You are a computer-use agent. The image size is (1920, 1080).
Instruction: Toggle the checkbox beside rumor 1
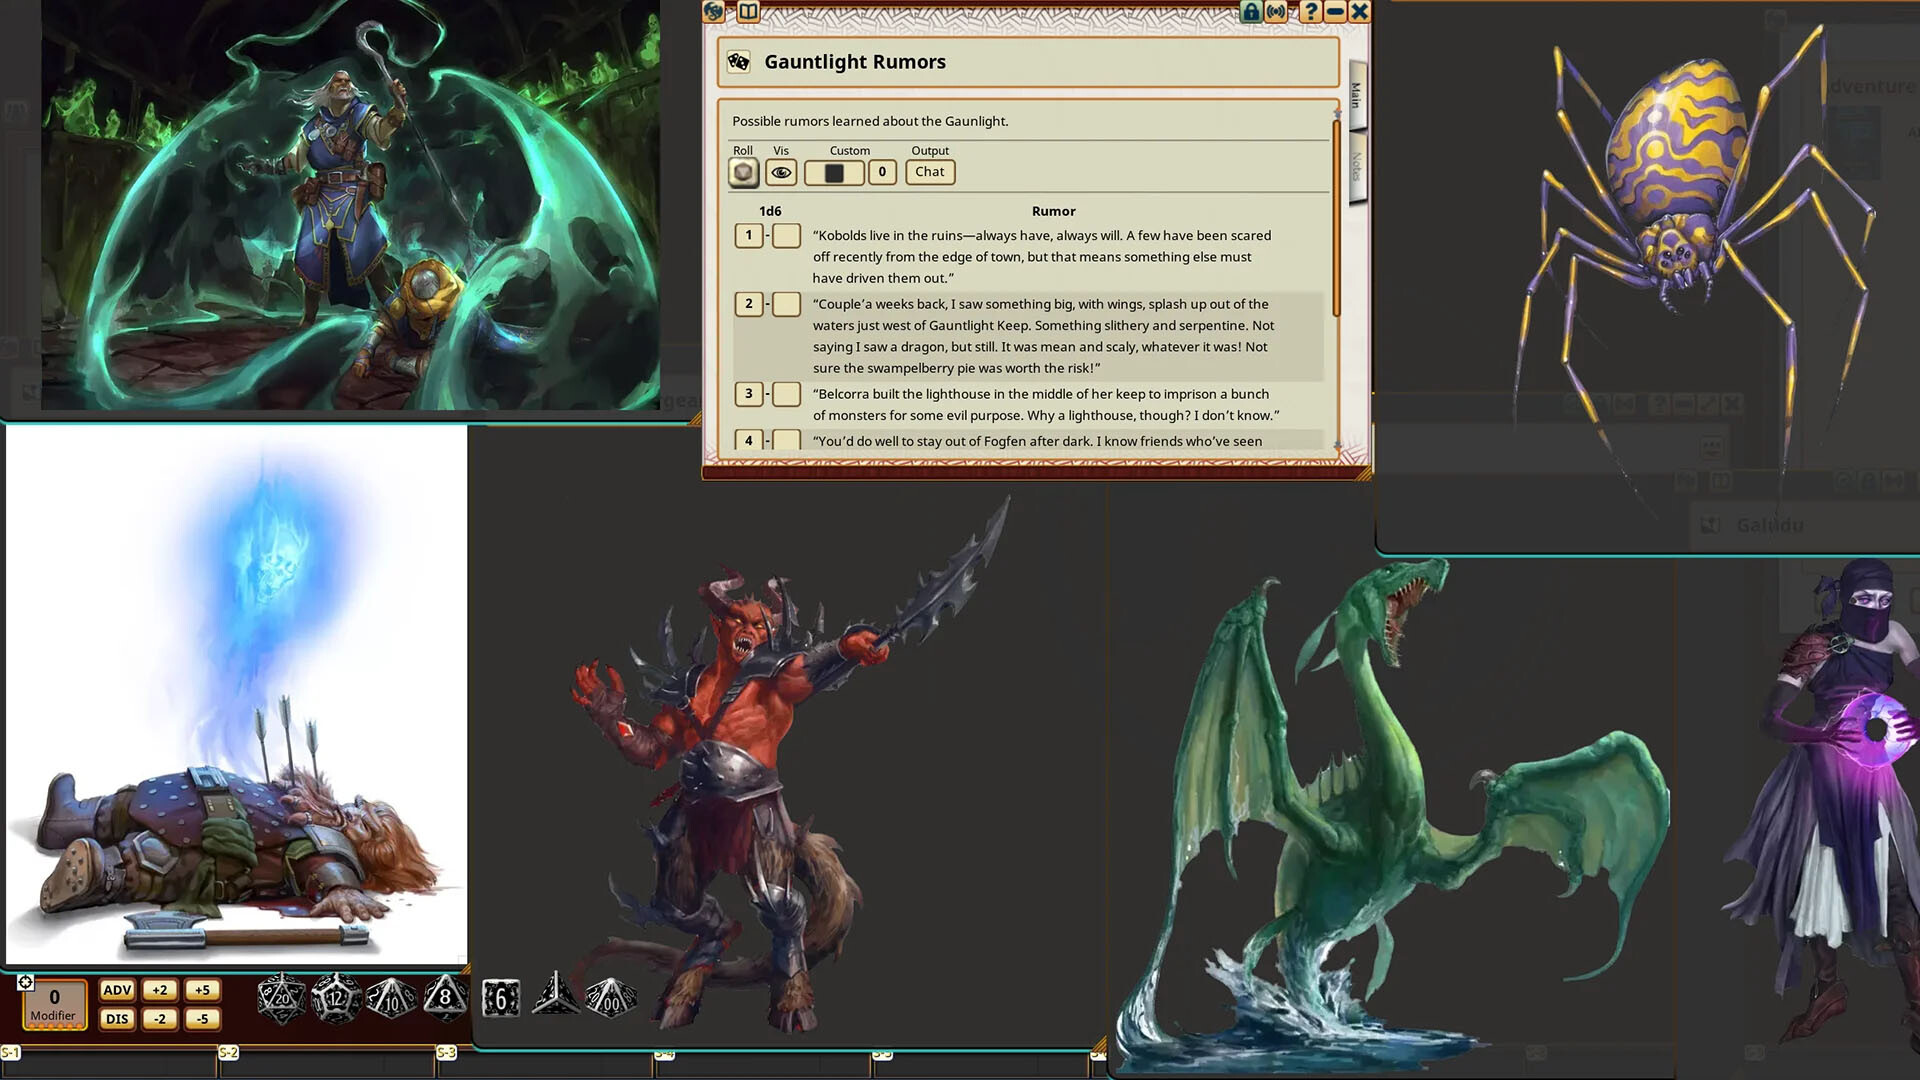pyautogui.click(x=786, y=235)
